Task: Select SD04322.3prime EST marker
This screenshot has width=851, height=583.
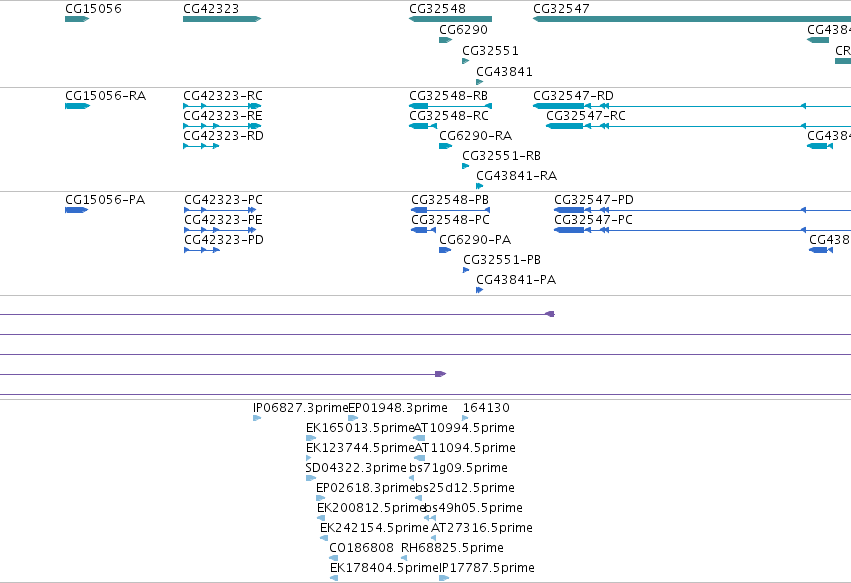Action: [310, 478]
